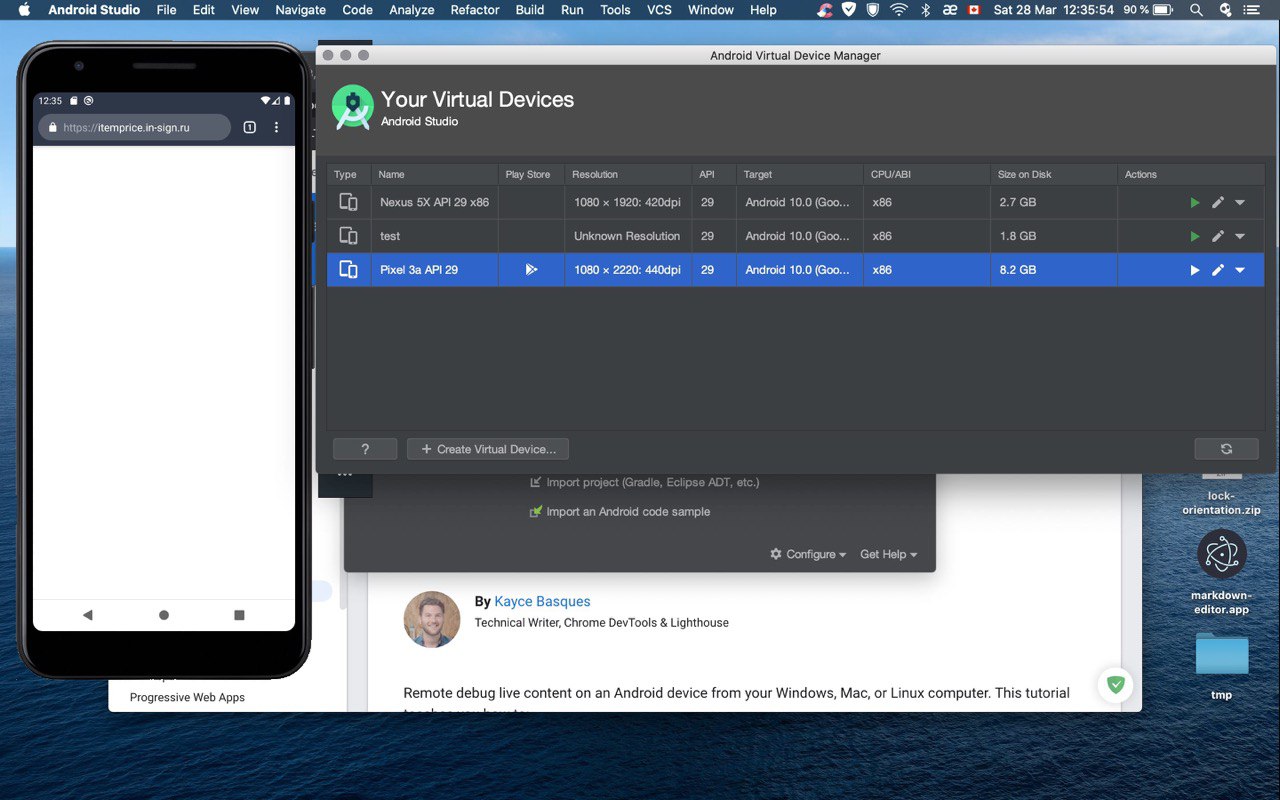Open lock-orientation.zip on desktop
The image size is (1280, 800).
point(1221,495)
